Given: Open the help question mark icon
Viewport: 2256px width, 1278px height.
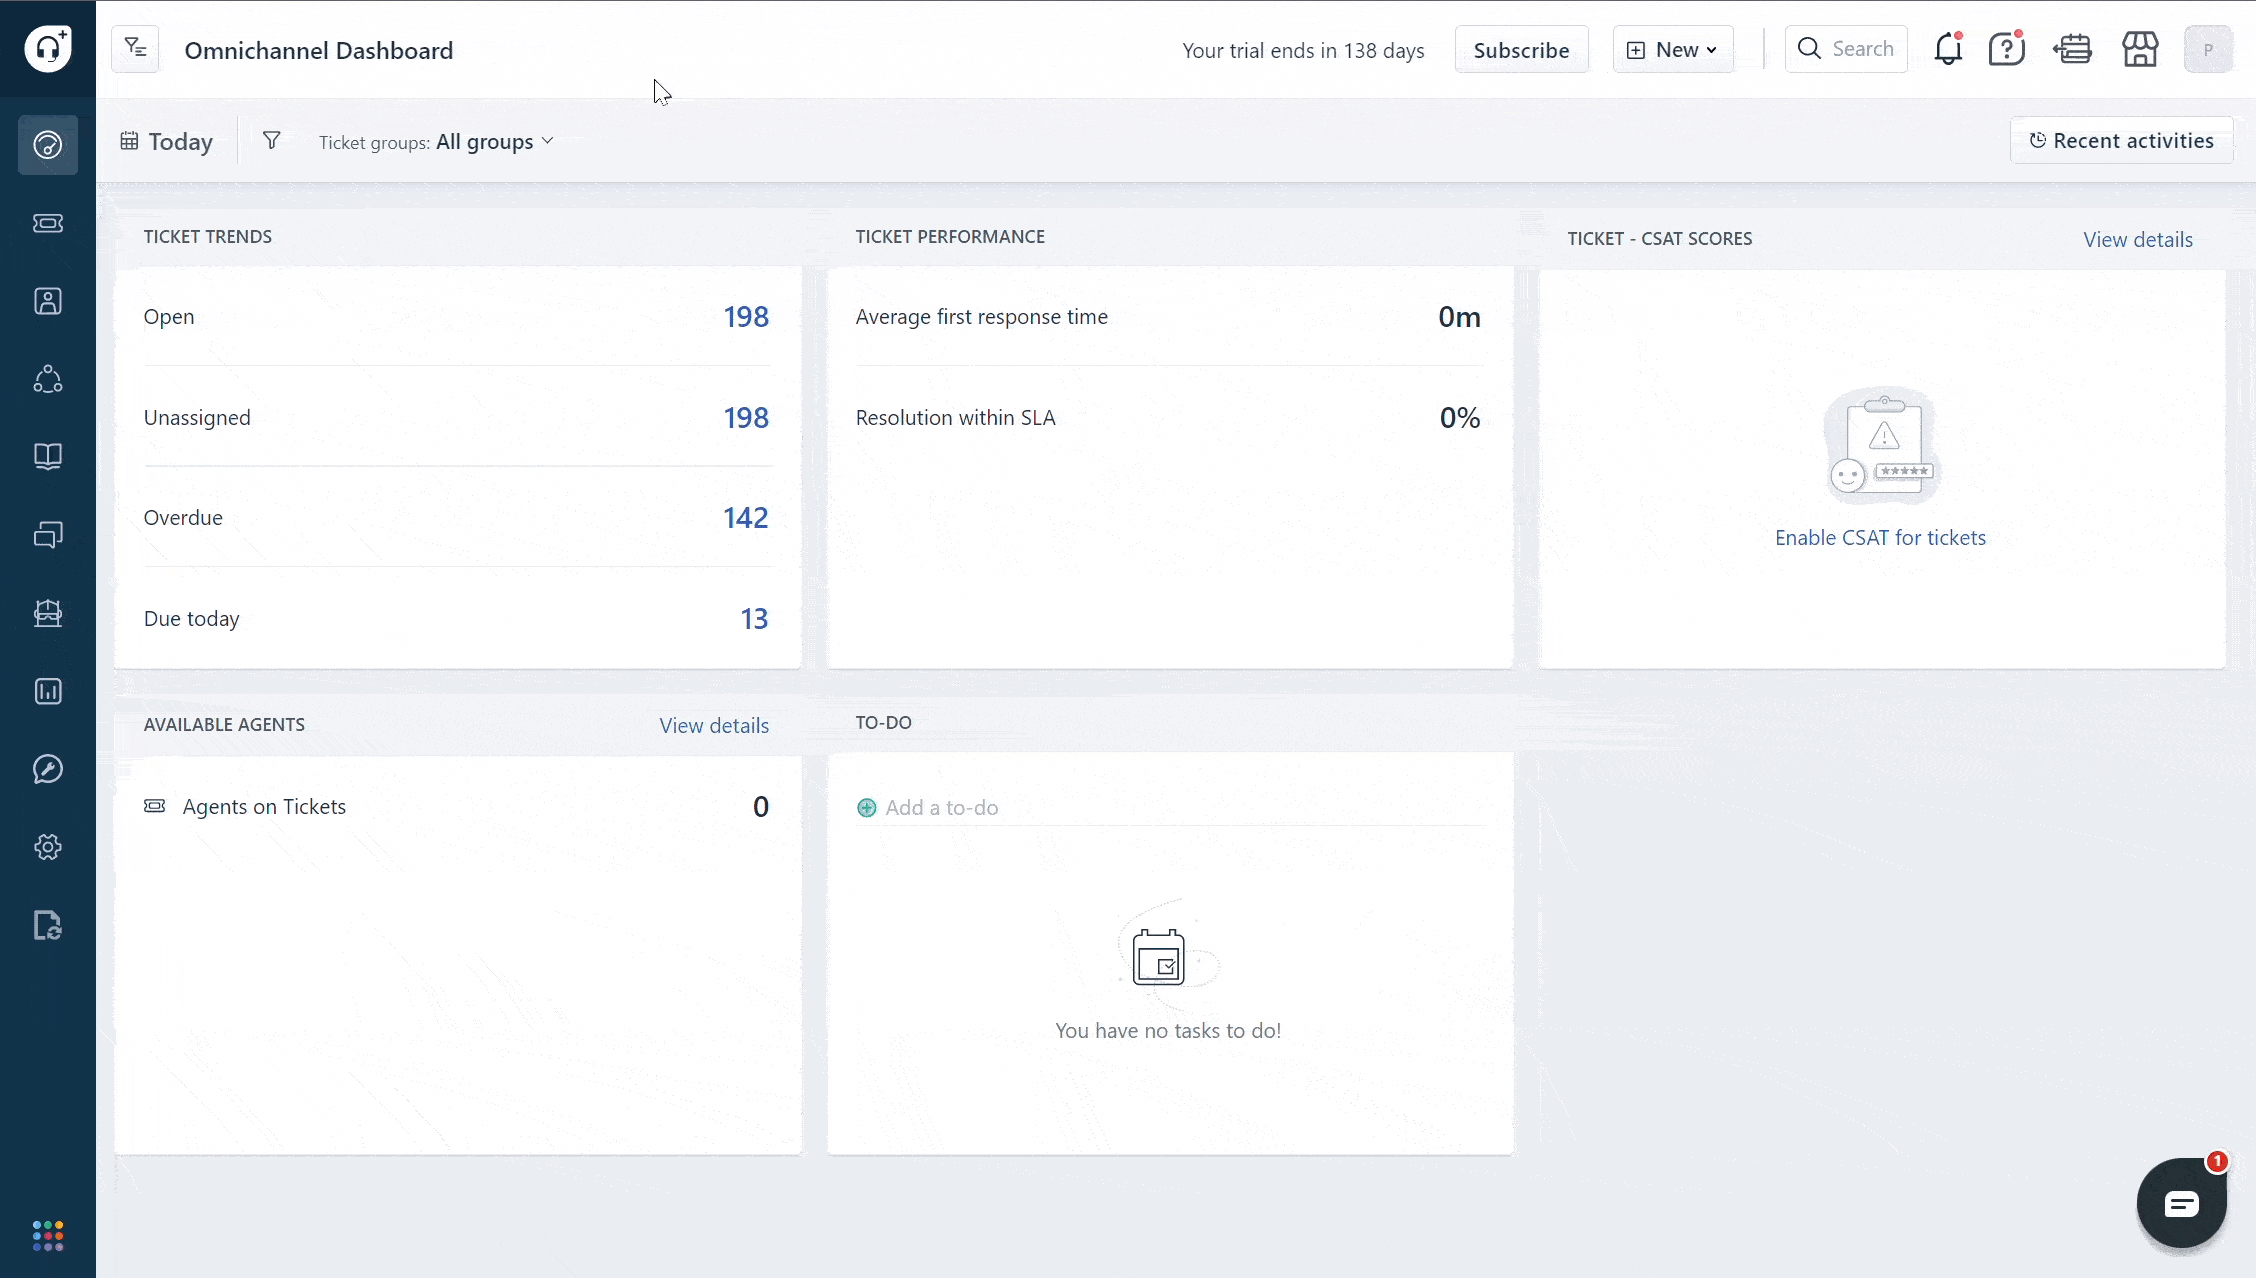Looking at the screenshot, I should pyautogui.click(x=2006, y=49).
